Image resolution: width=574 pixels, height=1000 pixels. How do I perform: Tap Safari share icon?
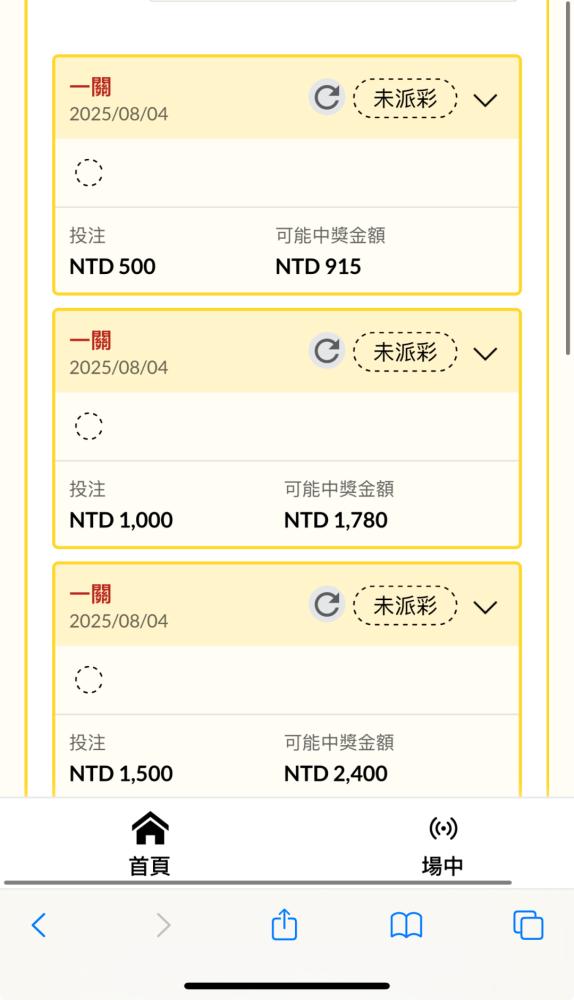(284, 924)
